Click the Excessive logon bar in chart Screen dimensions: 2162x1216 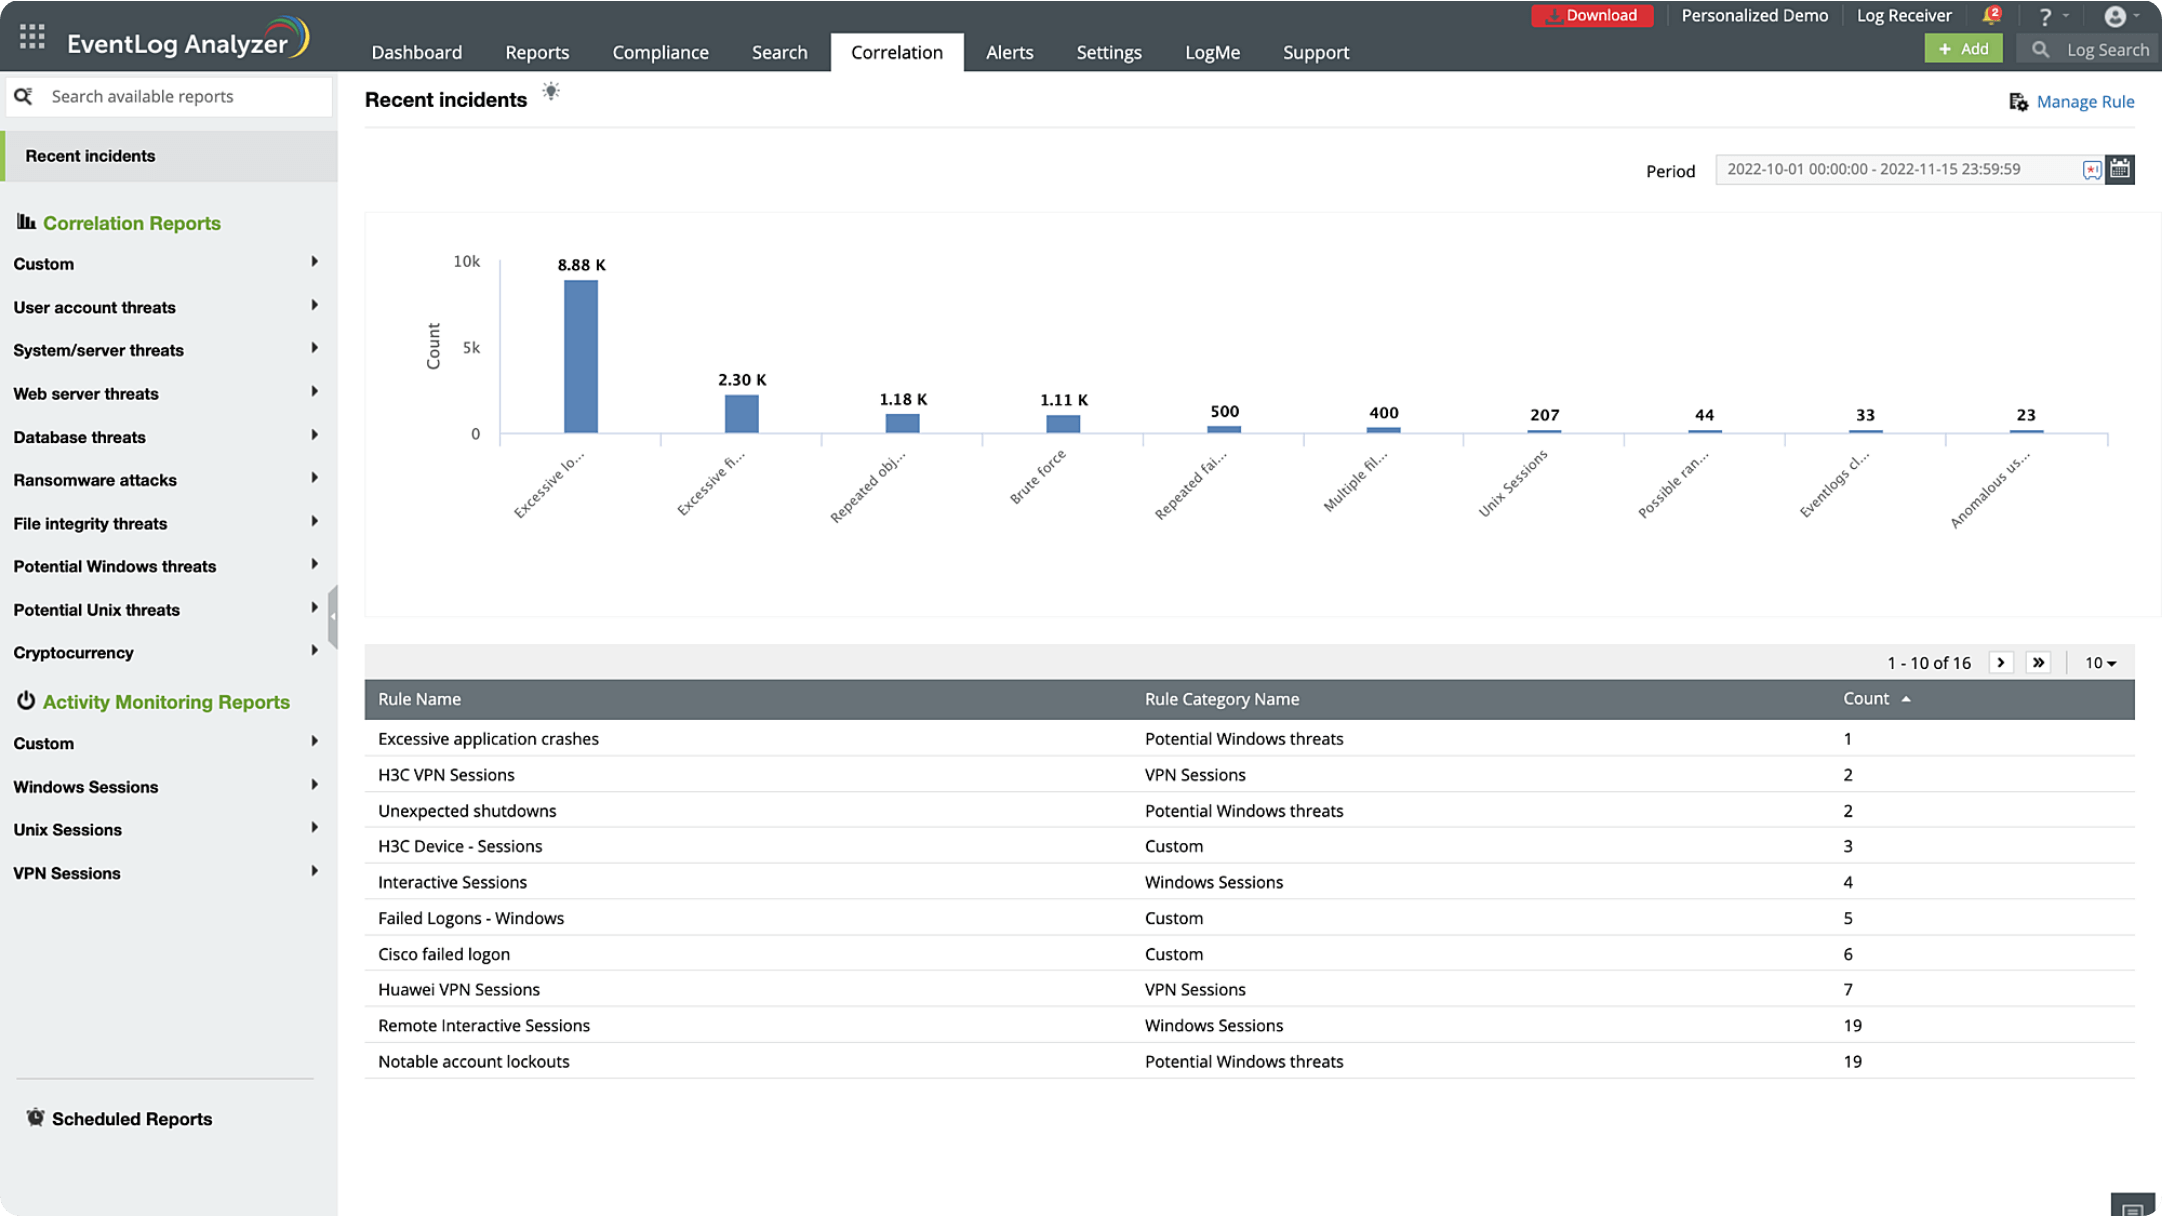pos(580,356)
